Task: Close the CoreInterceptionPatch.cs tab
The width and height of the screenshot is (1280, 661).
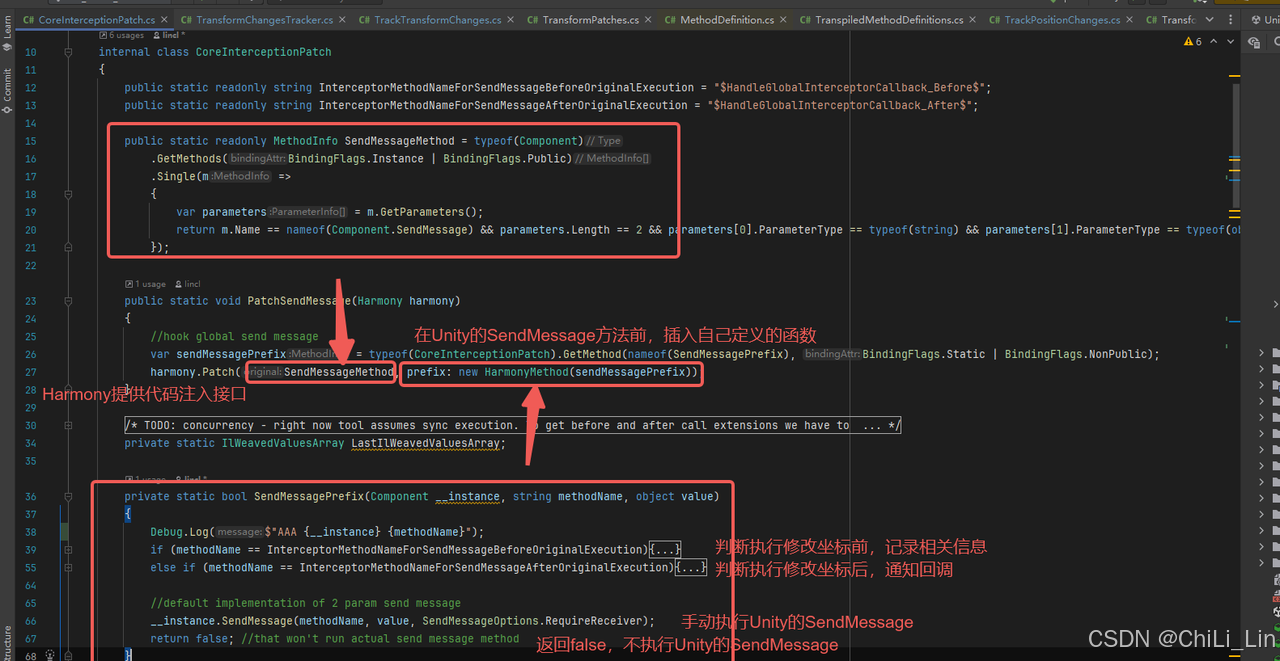Action: tap(165, 20)
